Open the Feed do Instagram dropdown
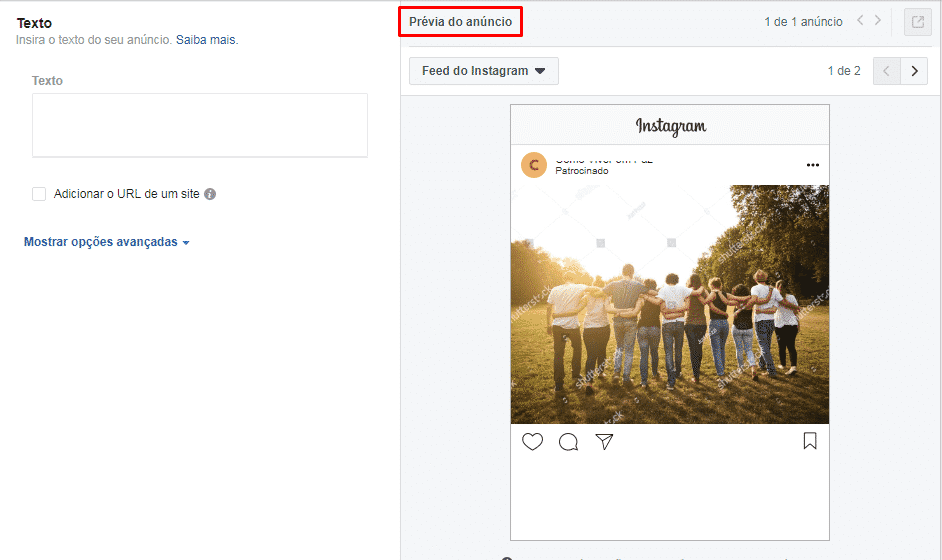The image size is (942, 560). 484,71
